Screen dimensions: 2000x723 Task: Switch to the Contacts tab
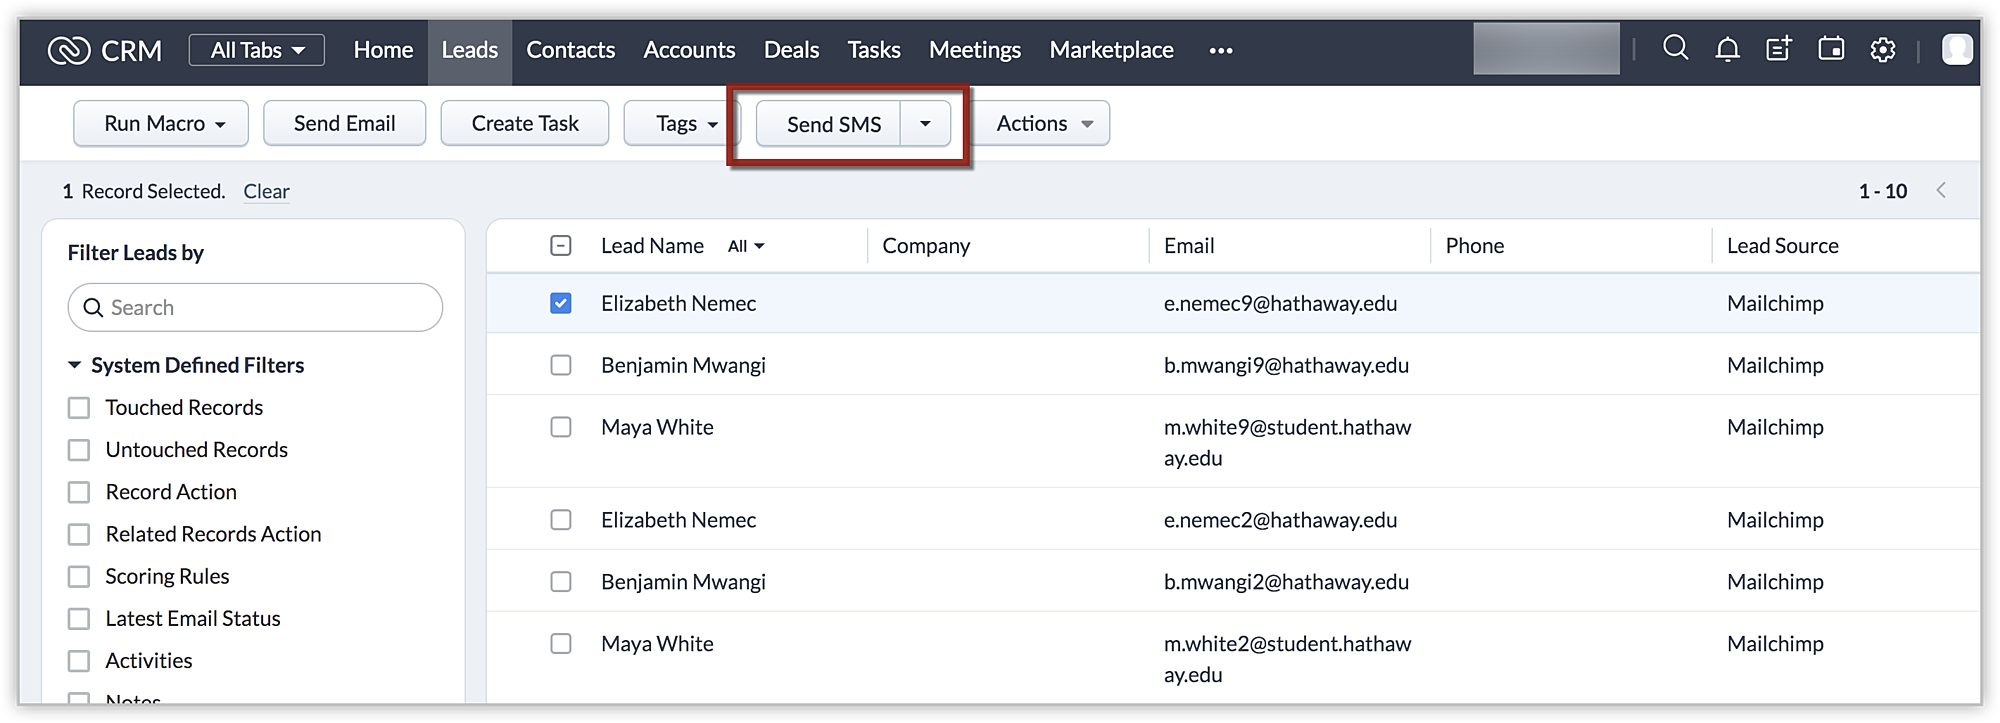tap(570, 50)
